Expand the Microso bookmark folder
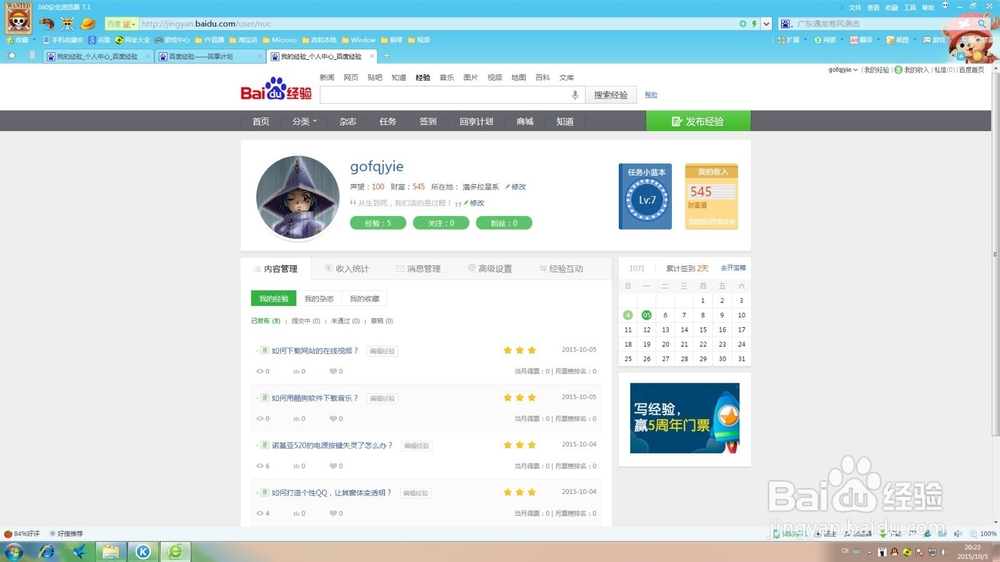This screenshot has width=1000, height=562. point(279,40)
